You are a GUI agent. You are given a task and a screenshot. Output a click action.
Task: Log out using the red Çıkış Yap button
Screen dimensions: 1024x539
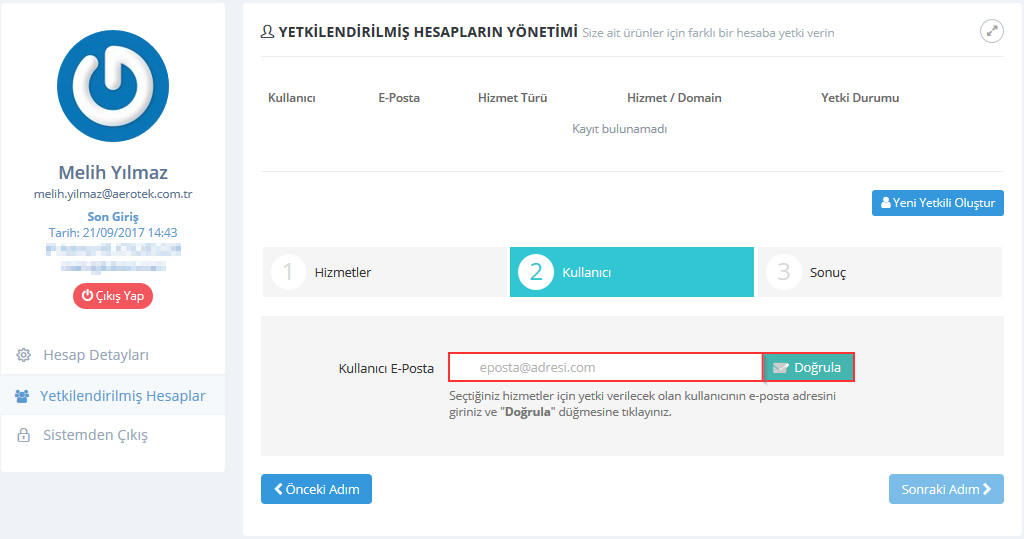[x=113, y=296]
